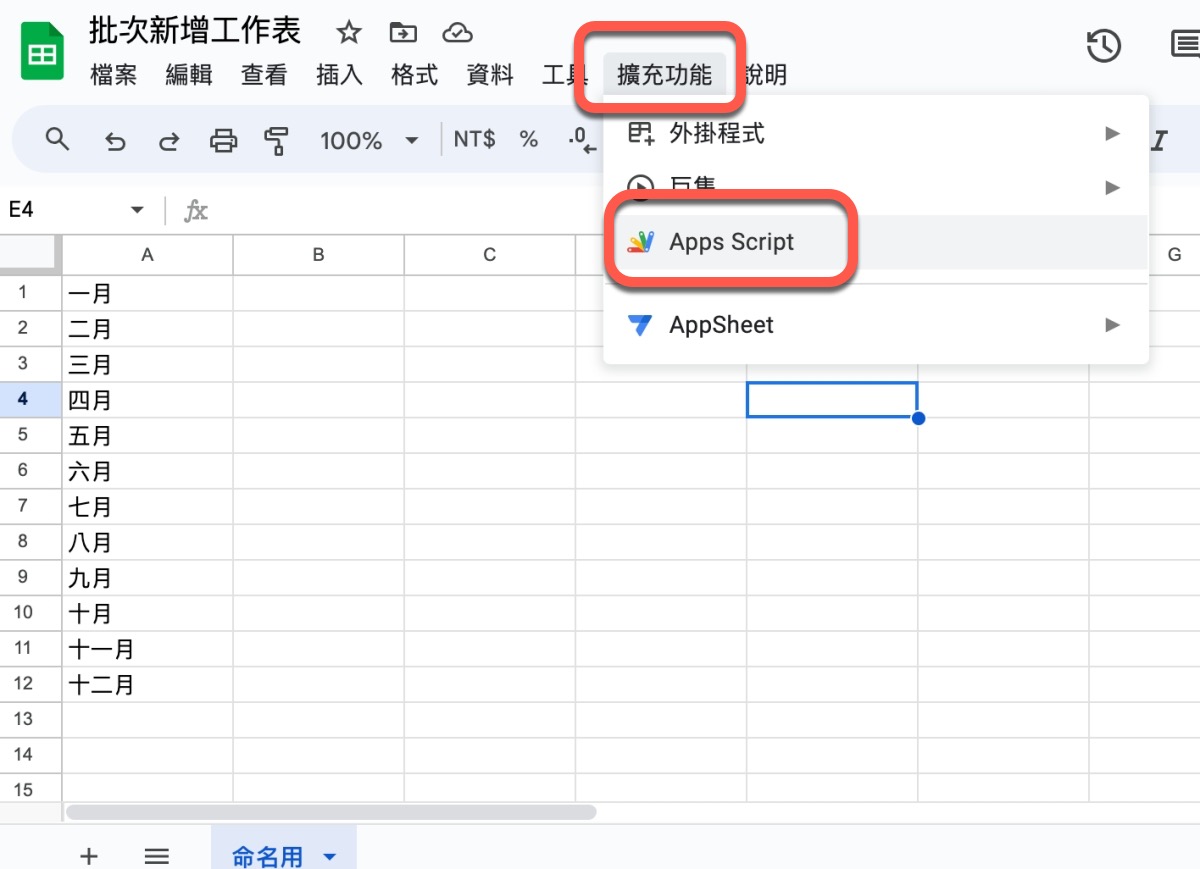Open the 查看 menu
The height and width of the screenshot is (869, 1200).
264,75
